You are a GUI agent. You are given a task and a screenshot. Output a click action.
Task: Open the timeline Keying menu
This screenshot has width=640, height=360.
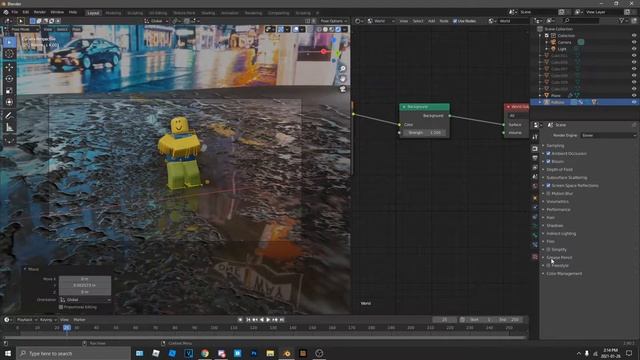[x=47, y=320]
